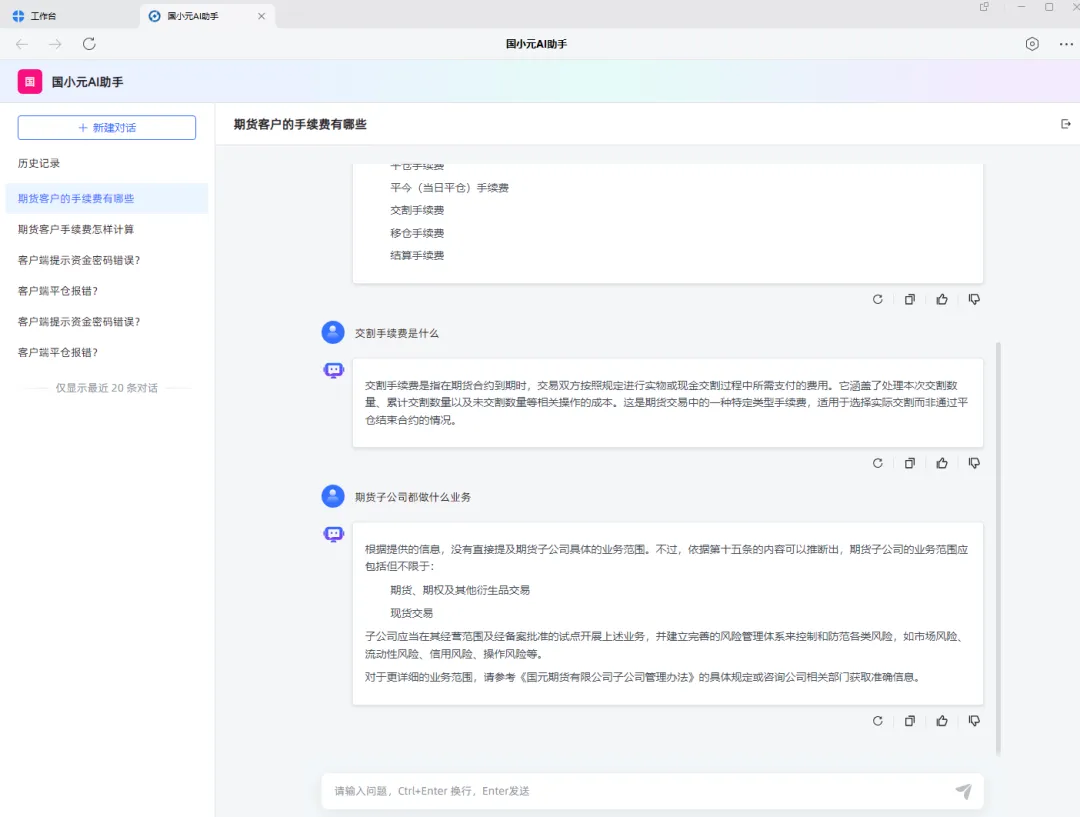
Task: Copy the last answer about 期货子公司
Action: point(910,721)
